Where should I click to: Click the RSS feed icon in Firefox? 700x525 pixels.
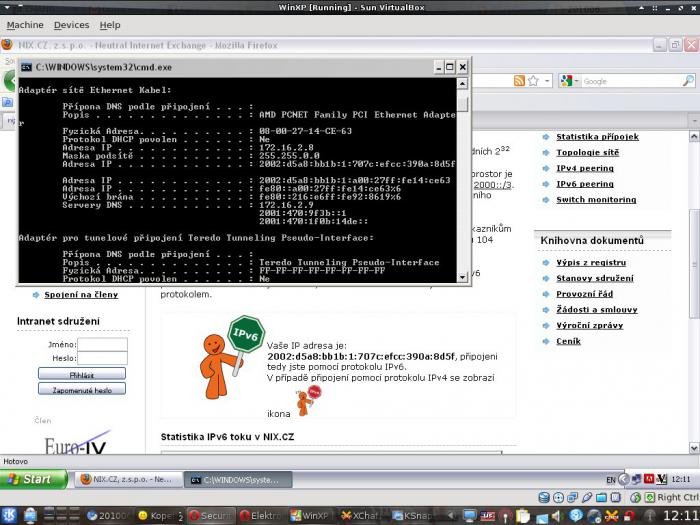[519, 81]
